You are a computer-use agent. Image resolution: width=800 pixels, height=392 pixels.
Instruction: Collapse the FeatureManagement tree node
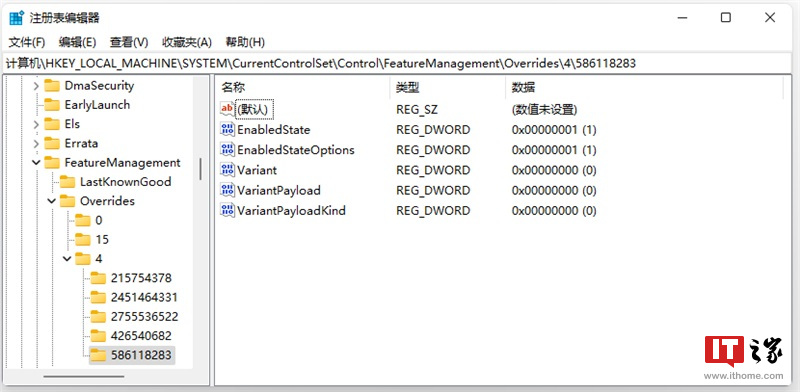pyautogui.click(x=36, y=163)
